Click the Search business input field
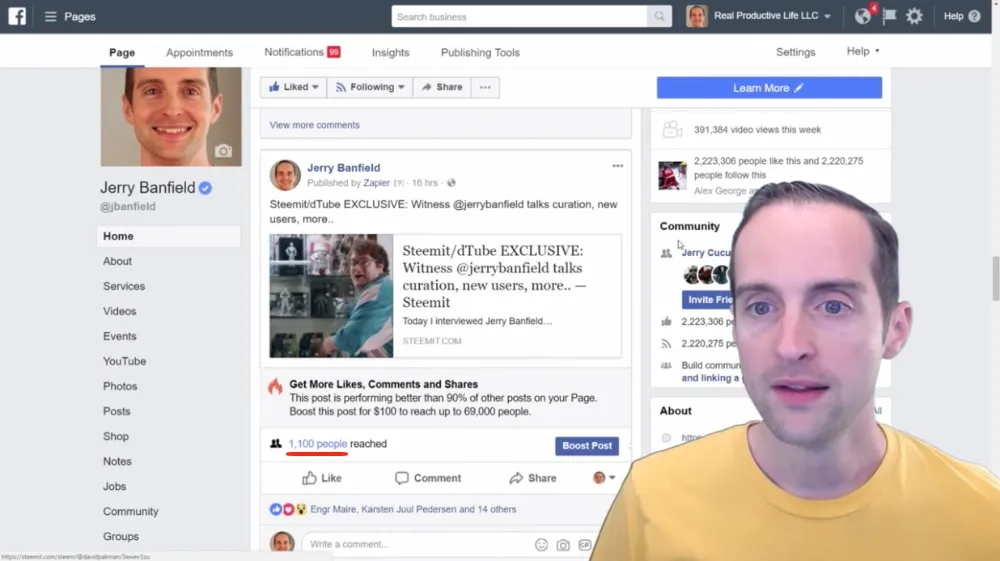1000x561 pixels. [x=519, y=17]
